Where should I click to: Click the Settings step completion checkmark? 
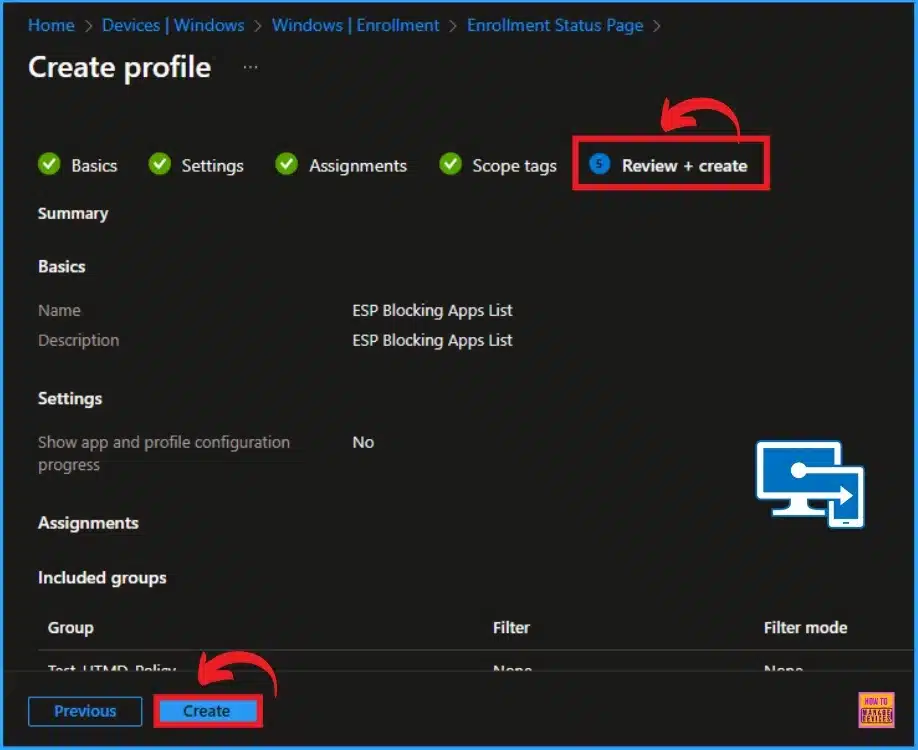click(160, 164)
